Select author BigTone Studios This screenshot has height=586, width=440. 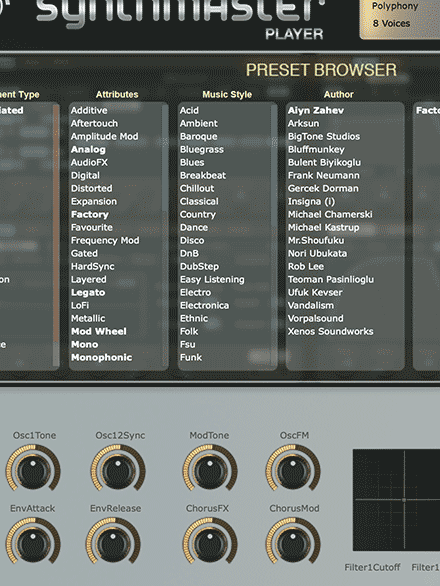pyautogui.click(x=324, y=136)
